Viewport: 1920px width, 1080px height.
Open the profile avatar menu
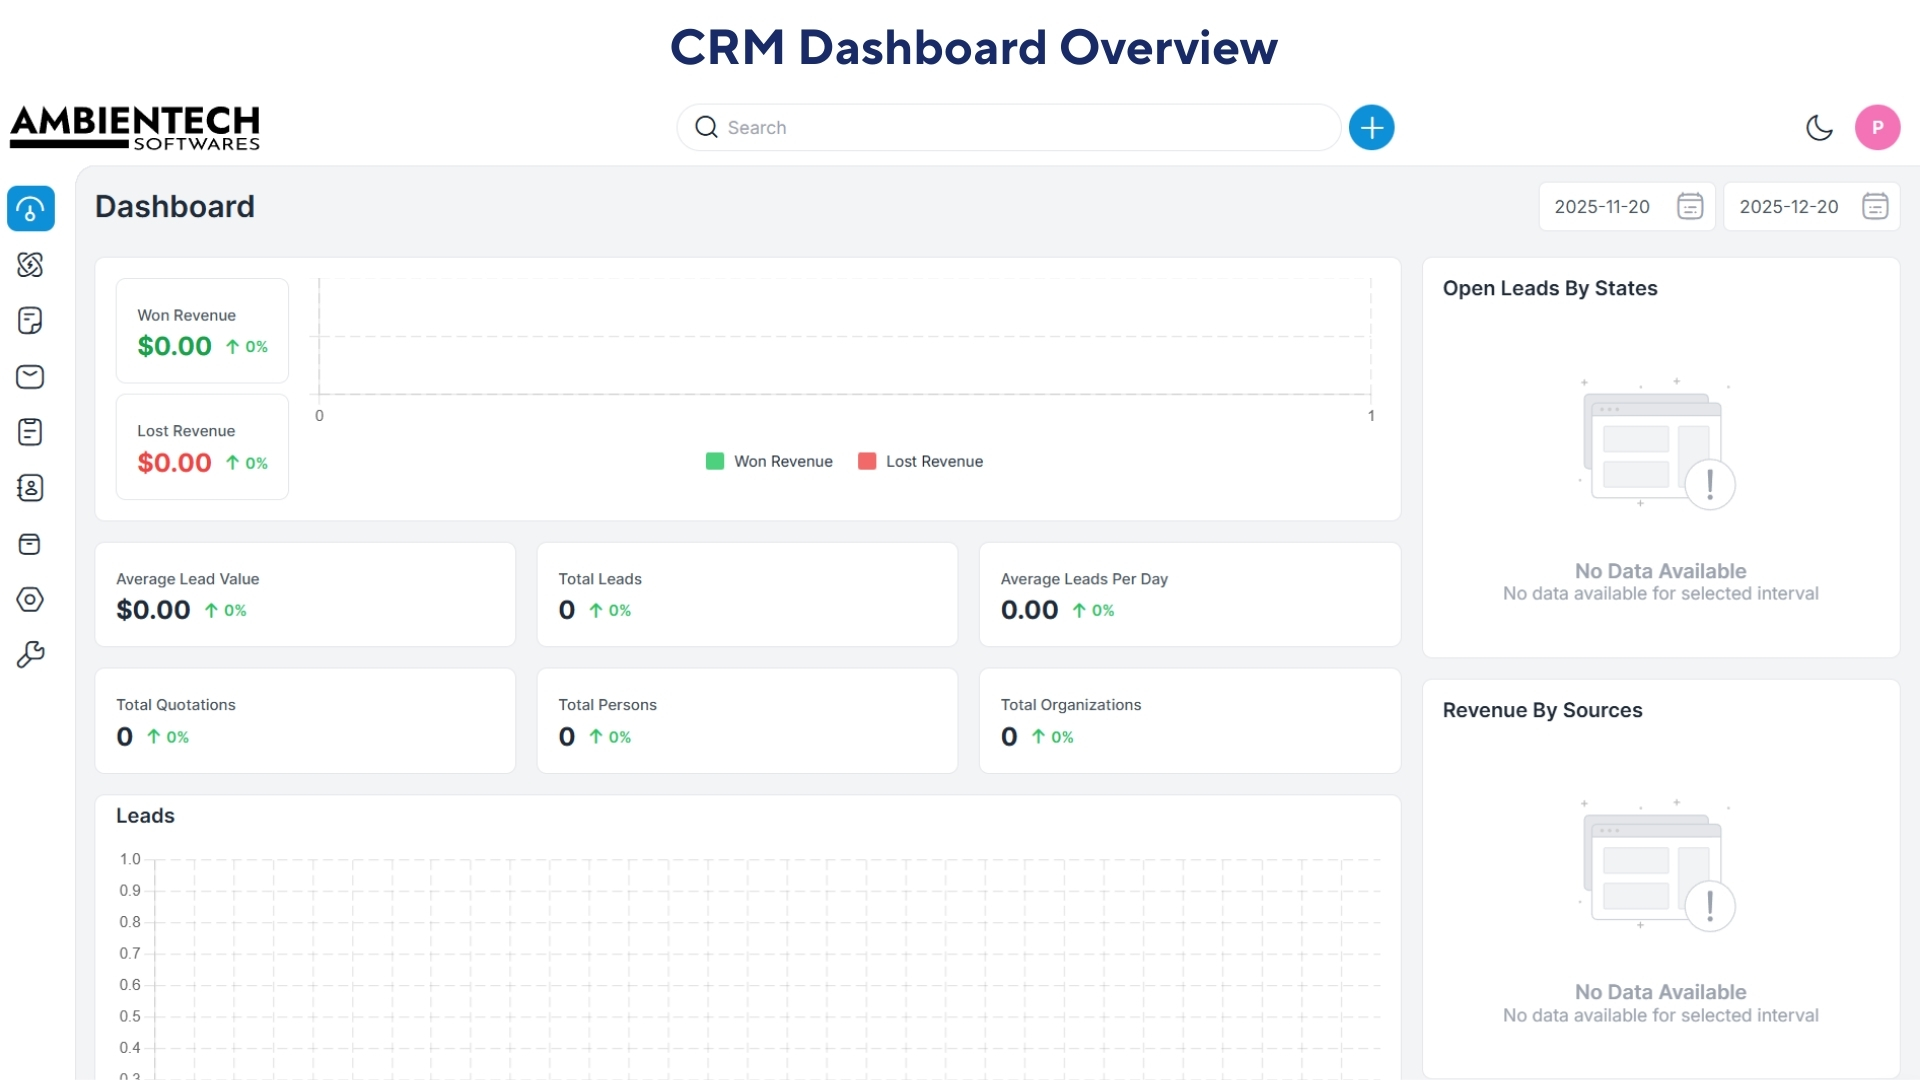click(1878, 127)
